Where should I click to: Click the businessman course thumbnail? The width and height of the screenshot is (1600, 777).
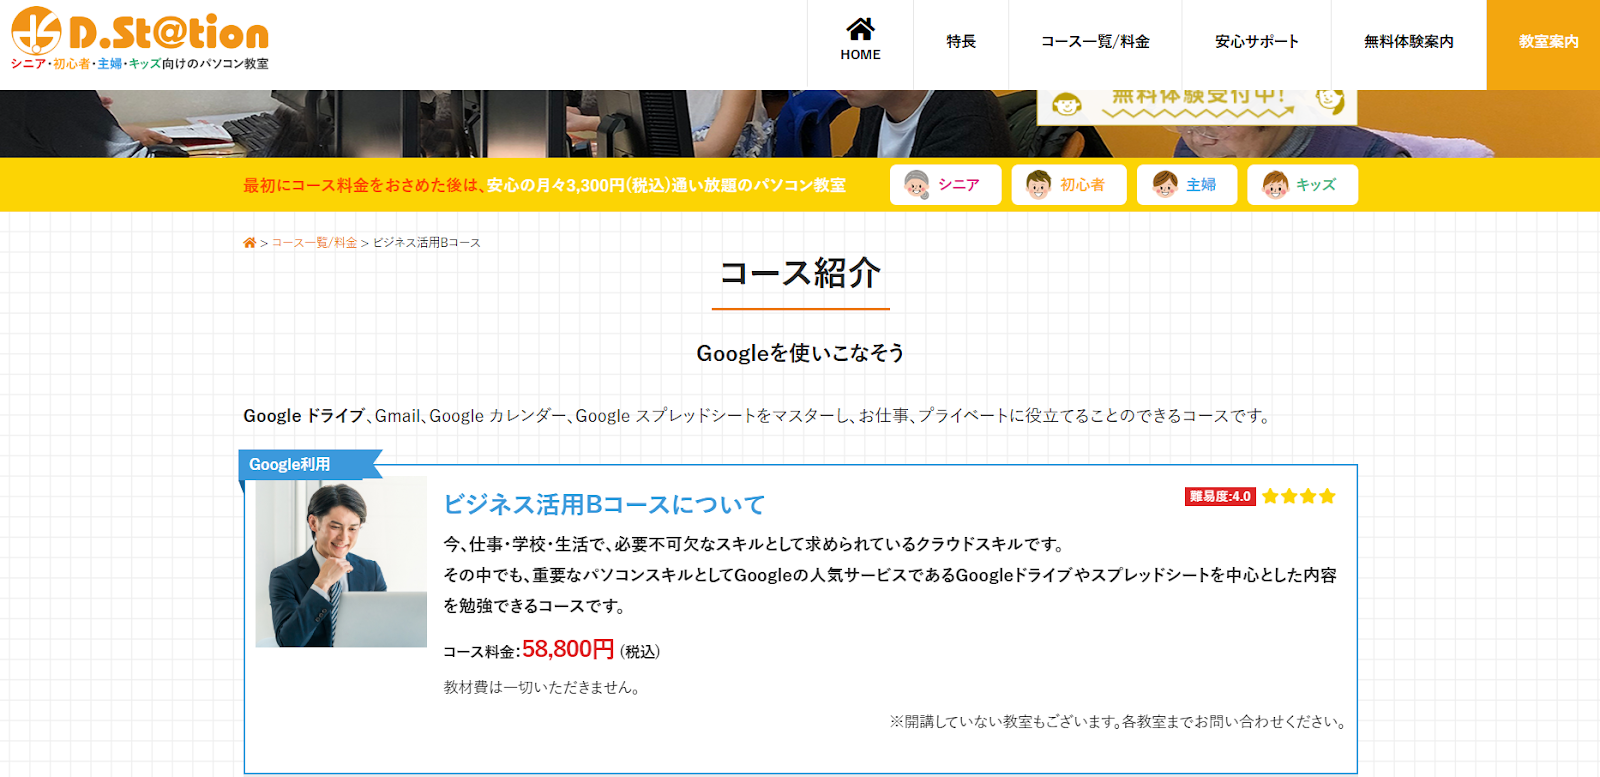click(x=341, y=563)
